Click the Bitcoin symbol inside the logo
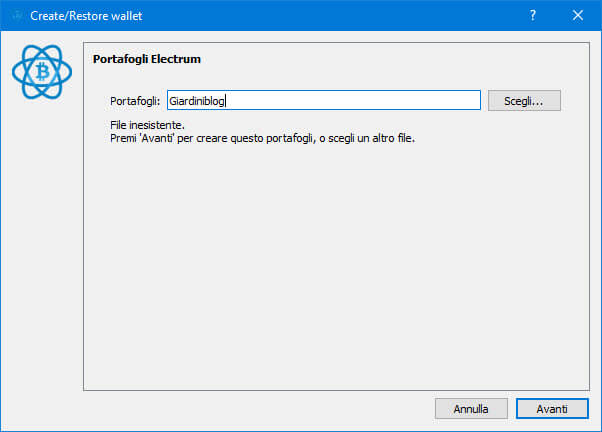The image size is (602, 432). pyautogui.click(x=42, y=72)
